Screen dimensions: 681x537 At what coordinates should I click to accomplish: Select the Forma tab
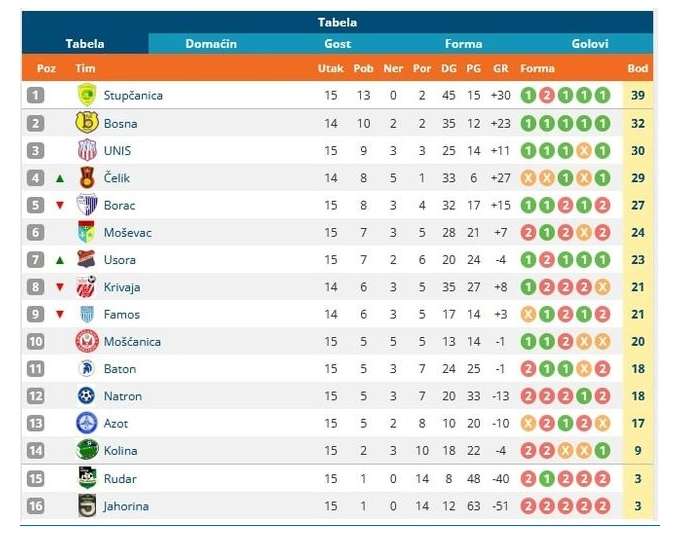(x=463, y=44)
